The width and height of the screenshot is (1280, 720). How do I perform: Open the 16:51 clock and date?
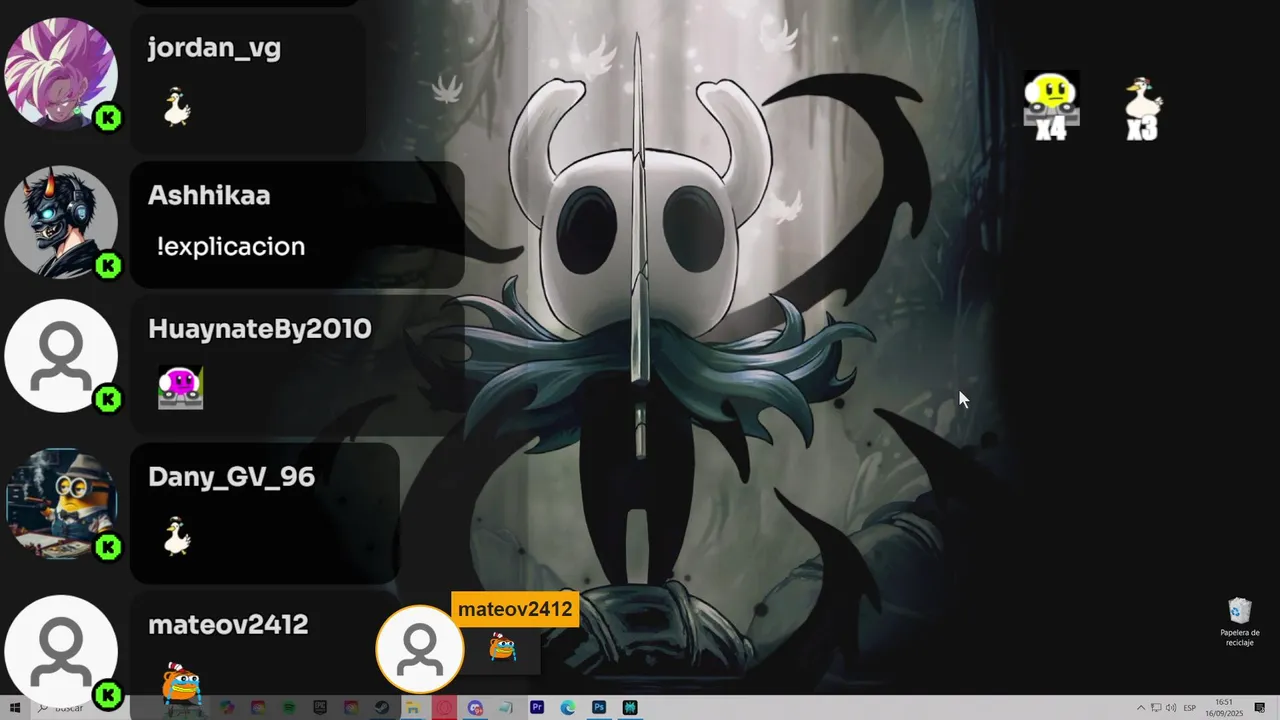pos(1224,708)
